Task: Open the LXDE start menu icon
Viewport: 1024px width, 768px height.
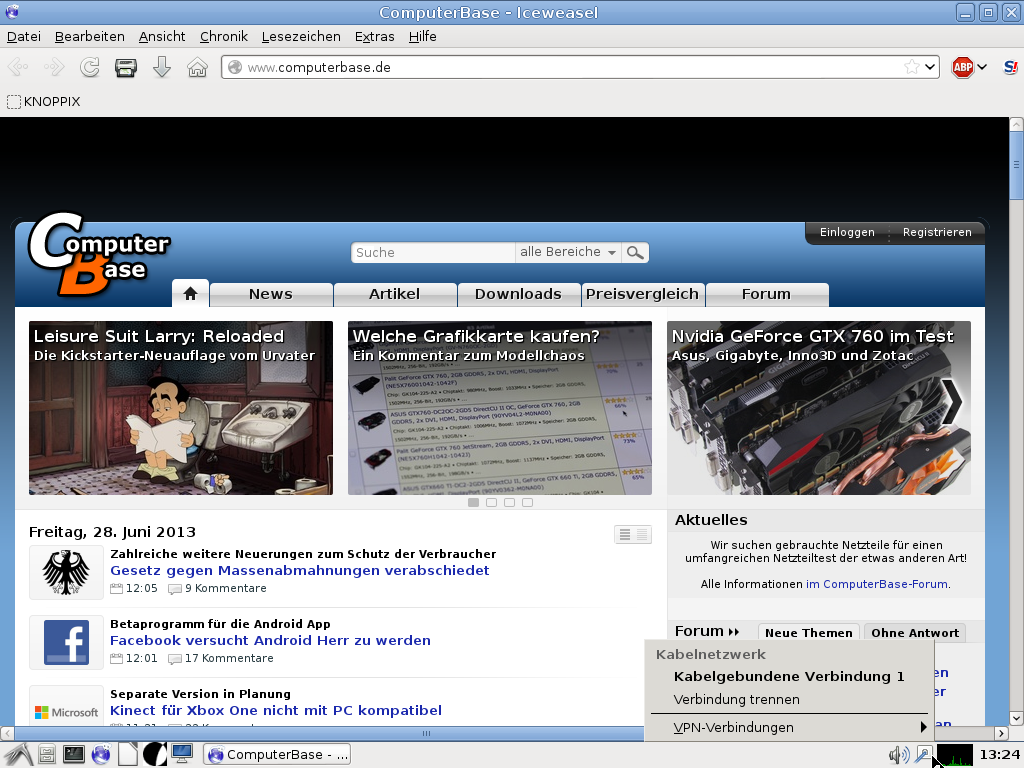Action: point(18,755)
